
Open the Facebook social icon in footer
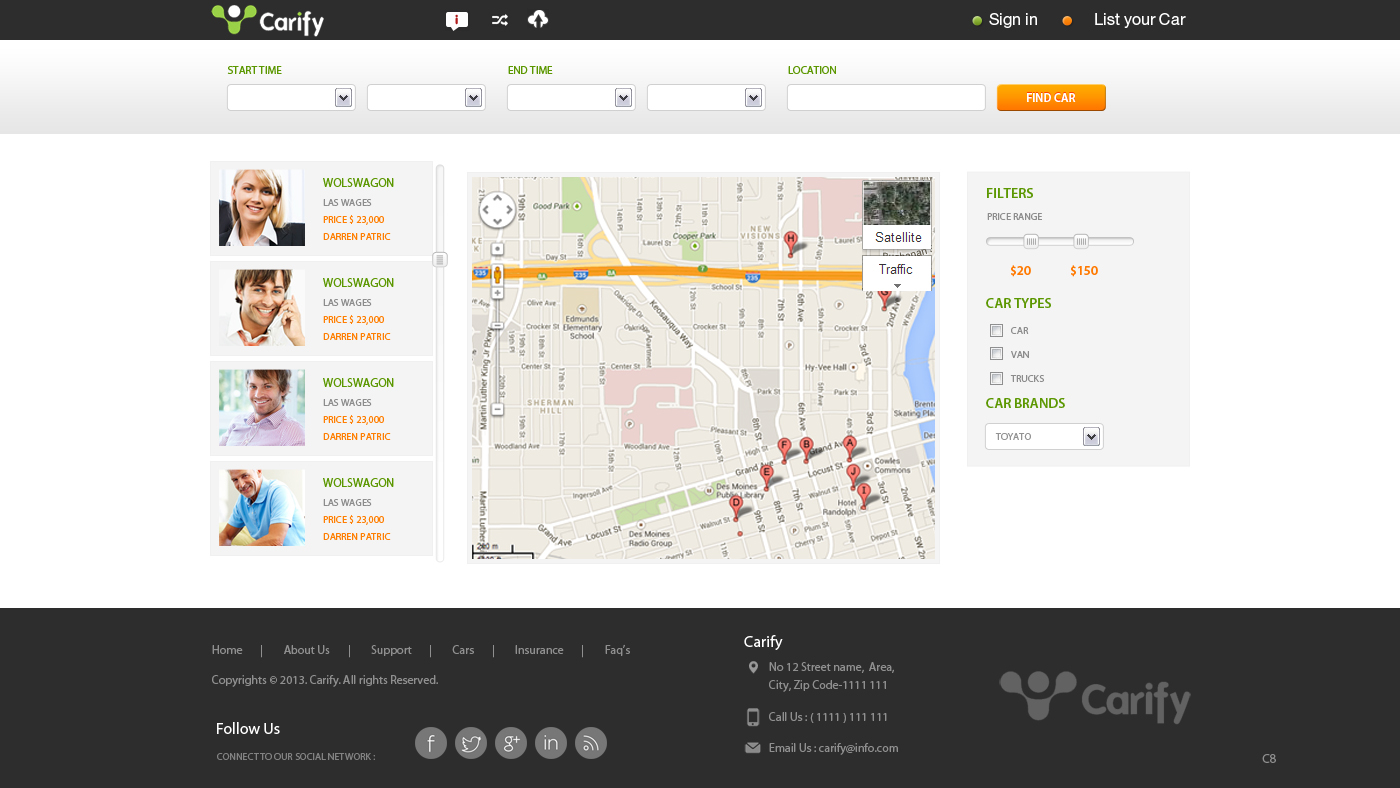[431, 743]
